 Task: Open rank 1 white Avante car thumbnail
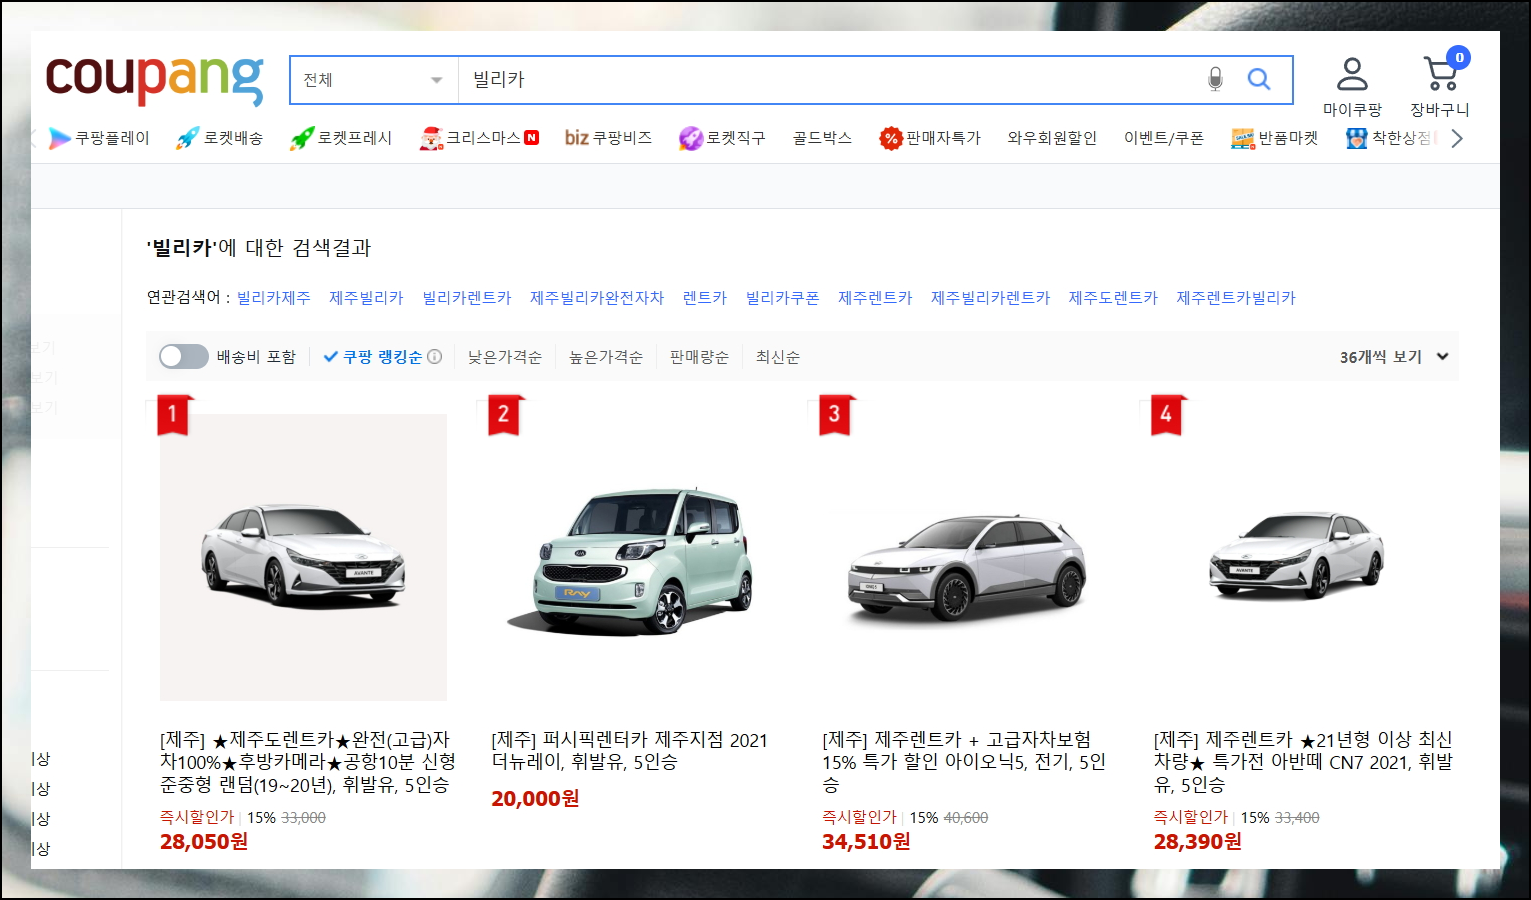tap(303, 557)
